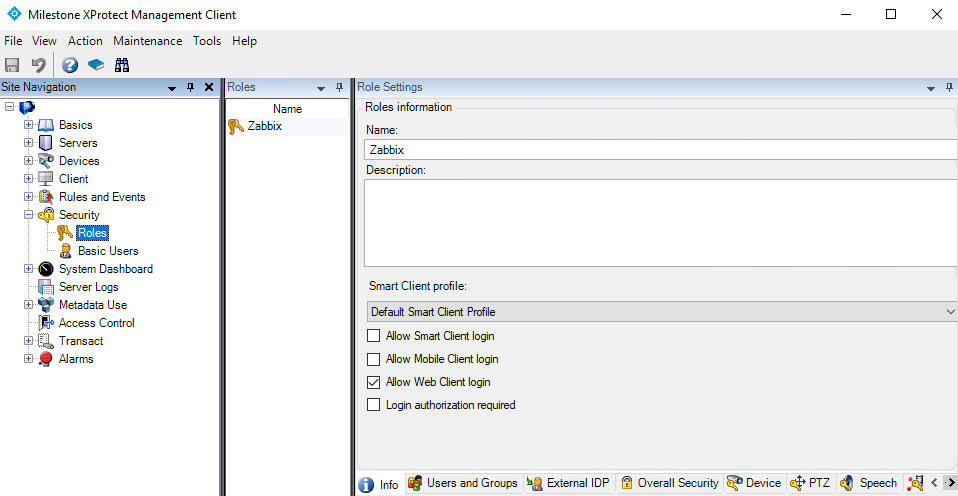
Task: Select the Servers tree icon
Action: pos(46,143)
